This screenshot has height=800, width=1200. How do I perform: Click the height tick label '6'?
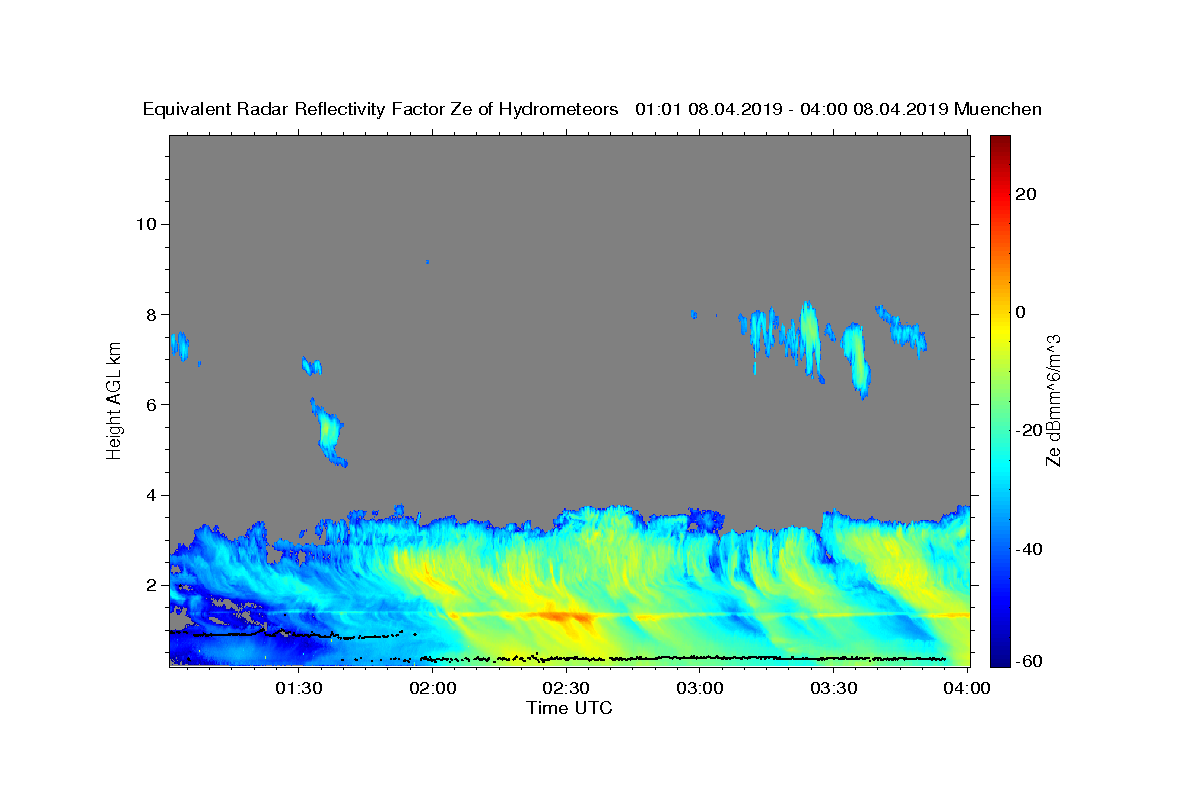tap(150, 405)
